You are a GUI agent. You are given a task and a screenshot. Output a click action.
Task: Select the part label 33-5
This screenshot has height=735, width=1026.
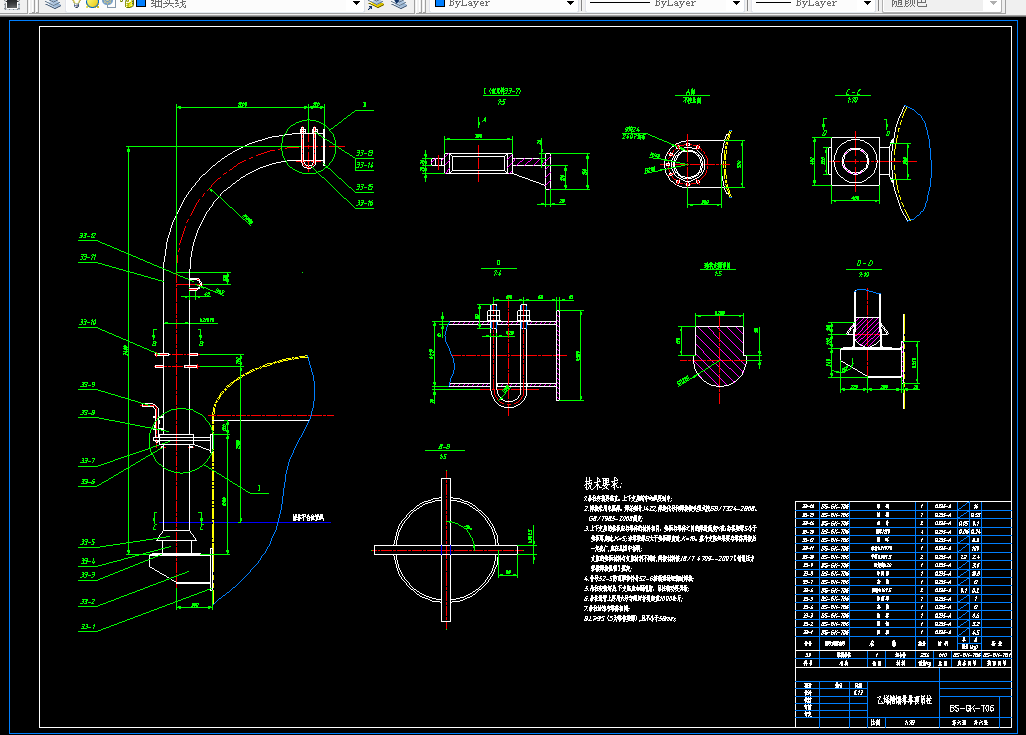(88, 542)
